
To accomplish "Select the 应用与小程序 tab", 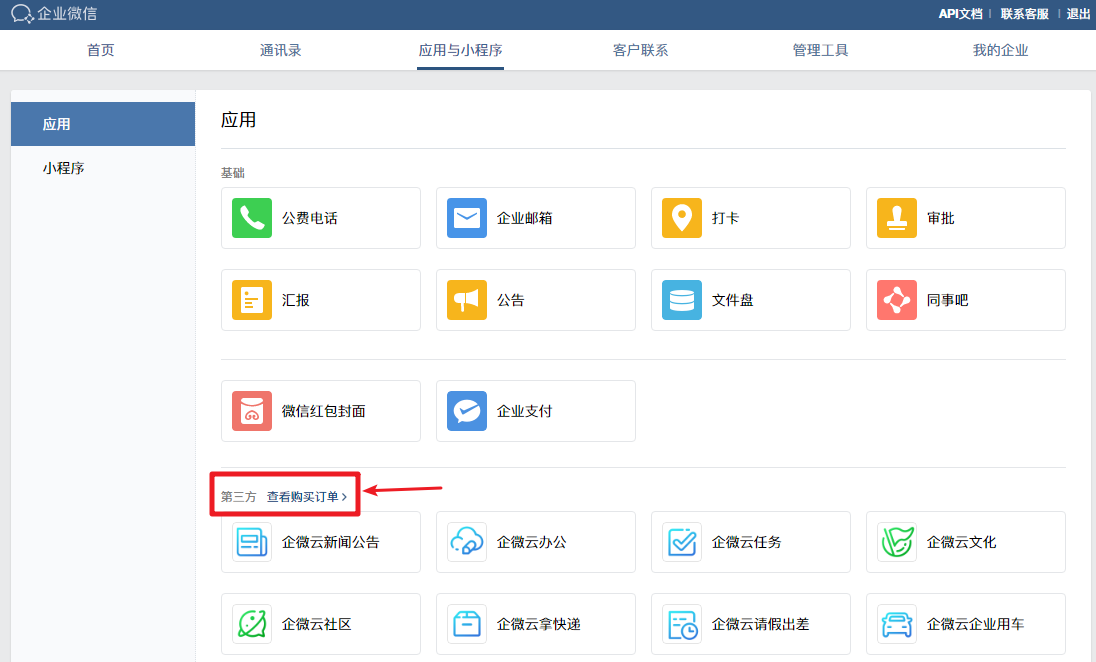I will [460, 50].
